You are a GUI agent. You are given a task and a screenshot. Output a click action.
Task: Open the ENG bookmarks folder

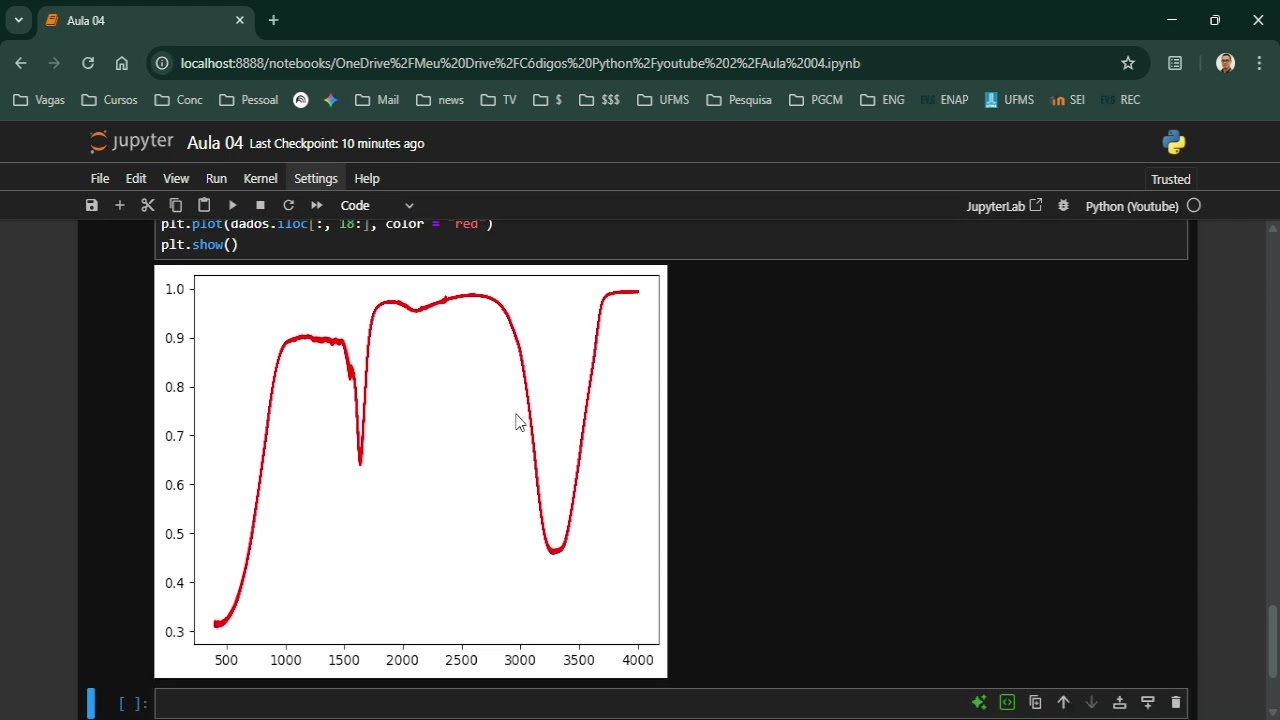(881, 100)
